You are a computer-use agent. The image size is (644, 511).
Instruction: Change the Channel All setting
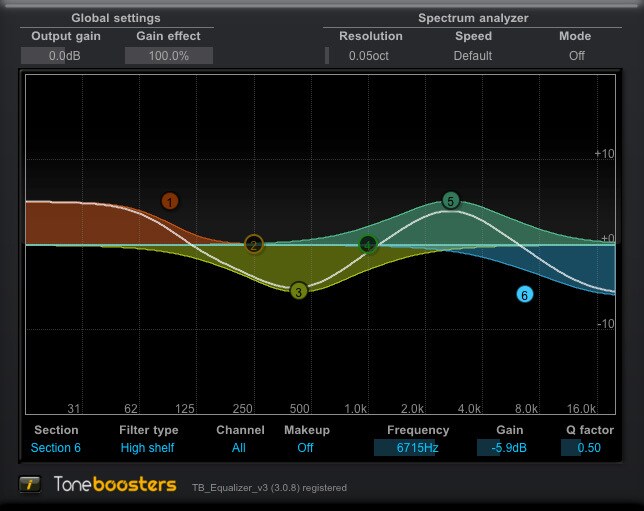coord(239,448)
